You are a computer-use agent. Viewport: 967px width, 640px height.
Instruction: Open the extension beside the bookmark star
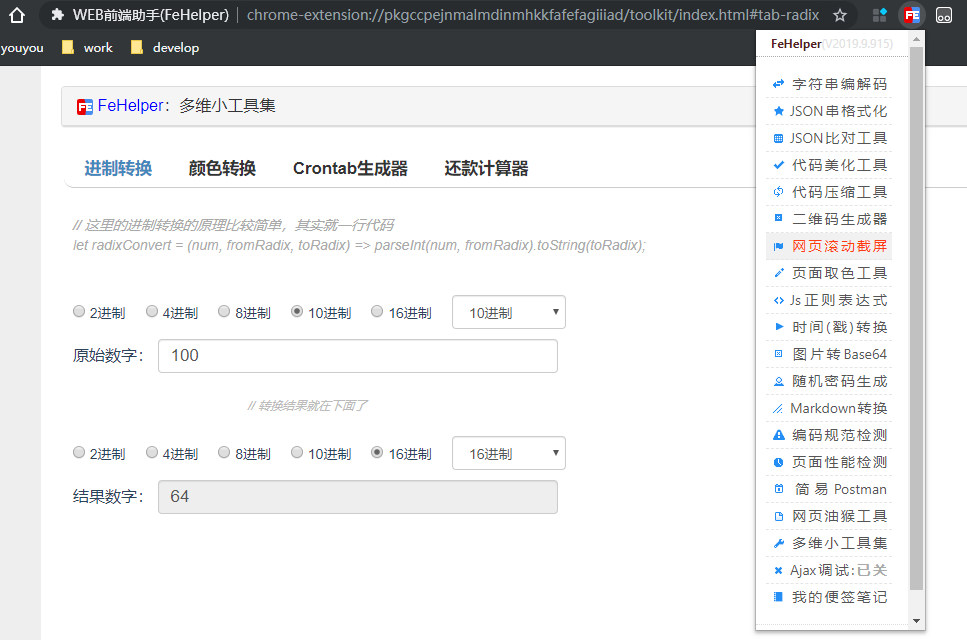coord(880,15)
